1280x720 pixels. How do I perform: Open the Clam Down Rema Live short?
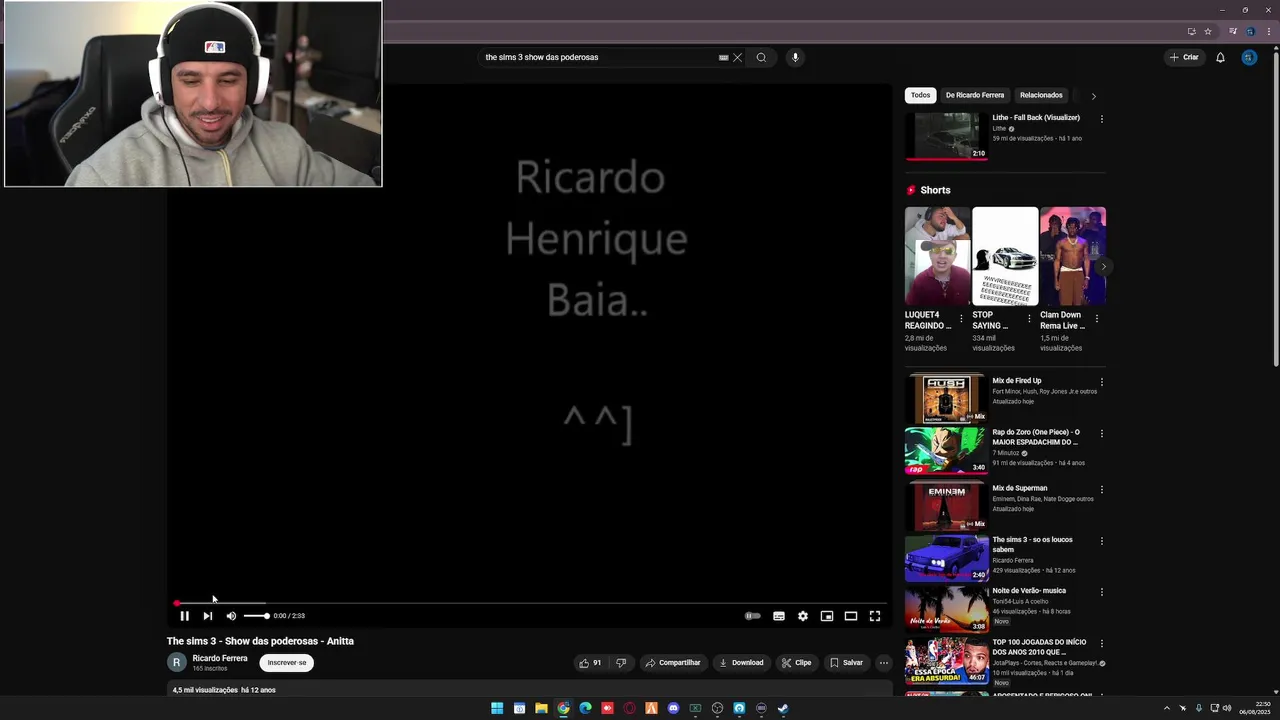[1073, 256]
